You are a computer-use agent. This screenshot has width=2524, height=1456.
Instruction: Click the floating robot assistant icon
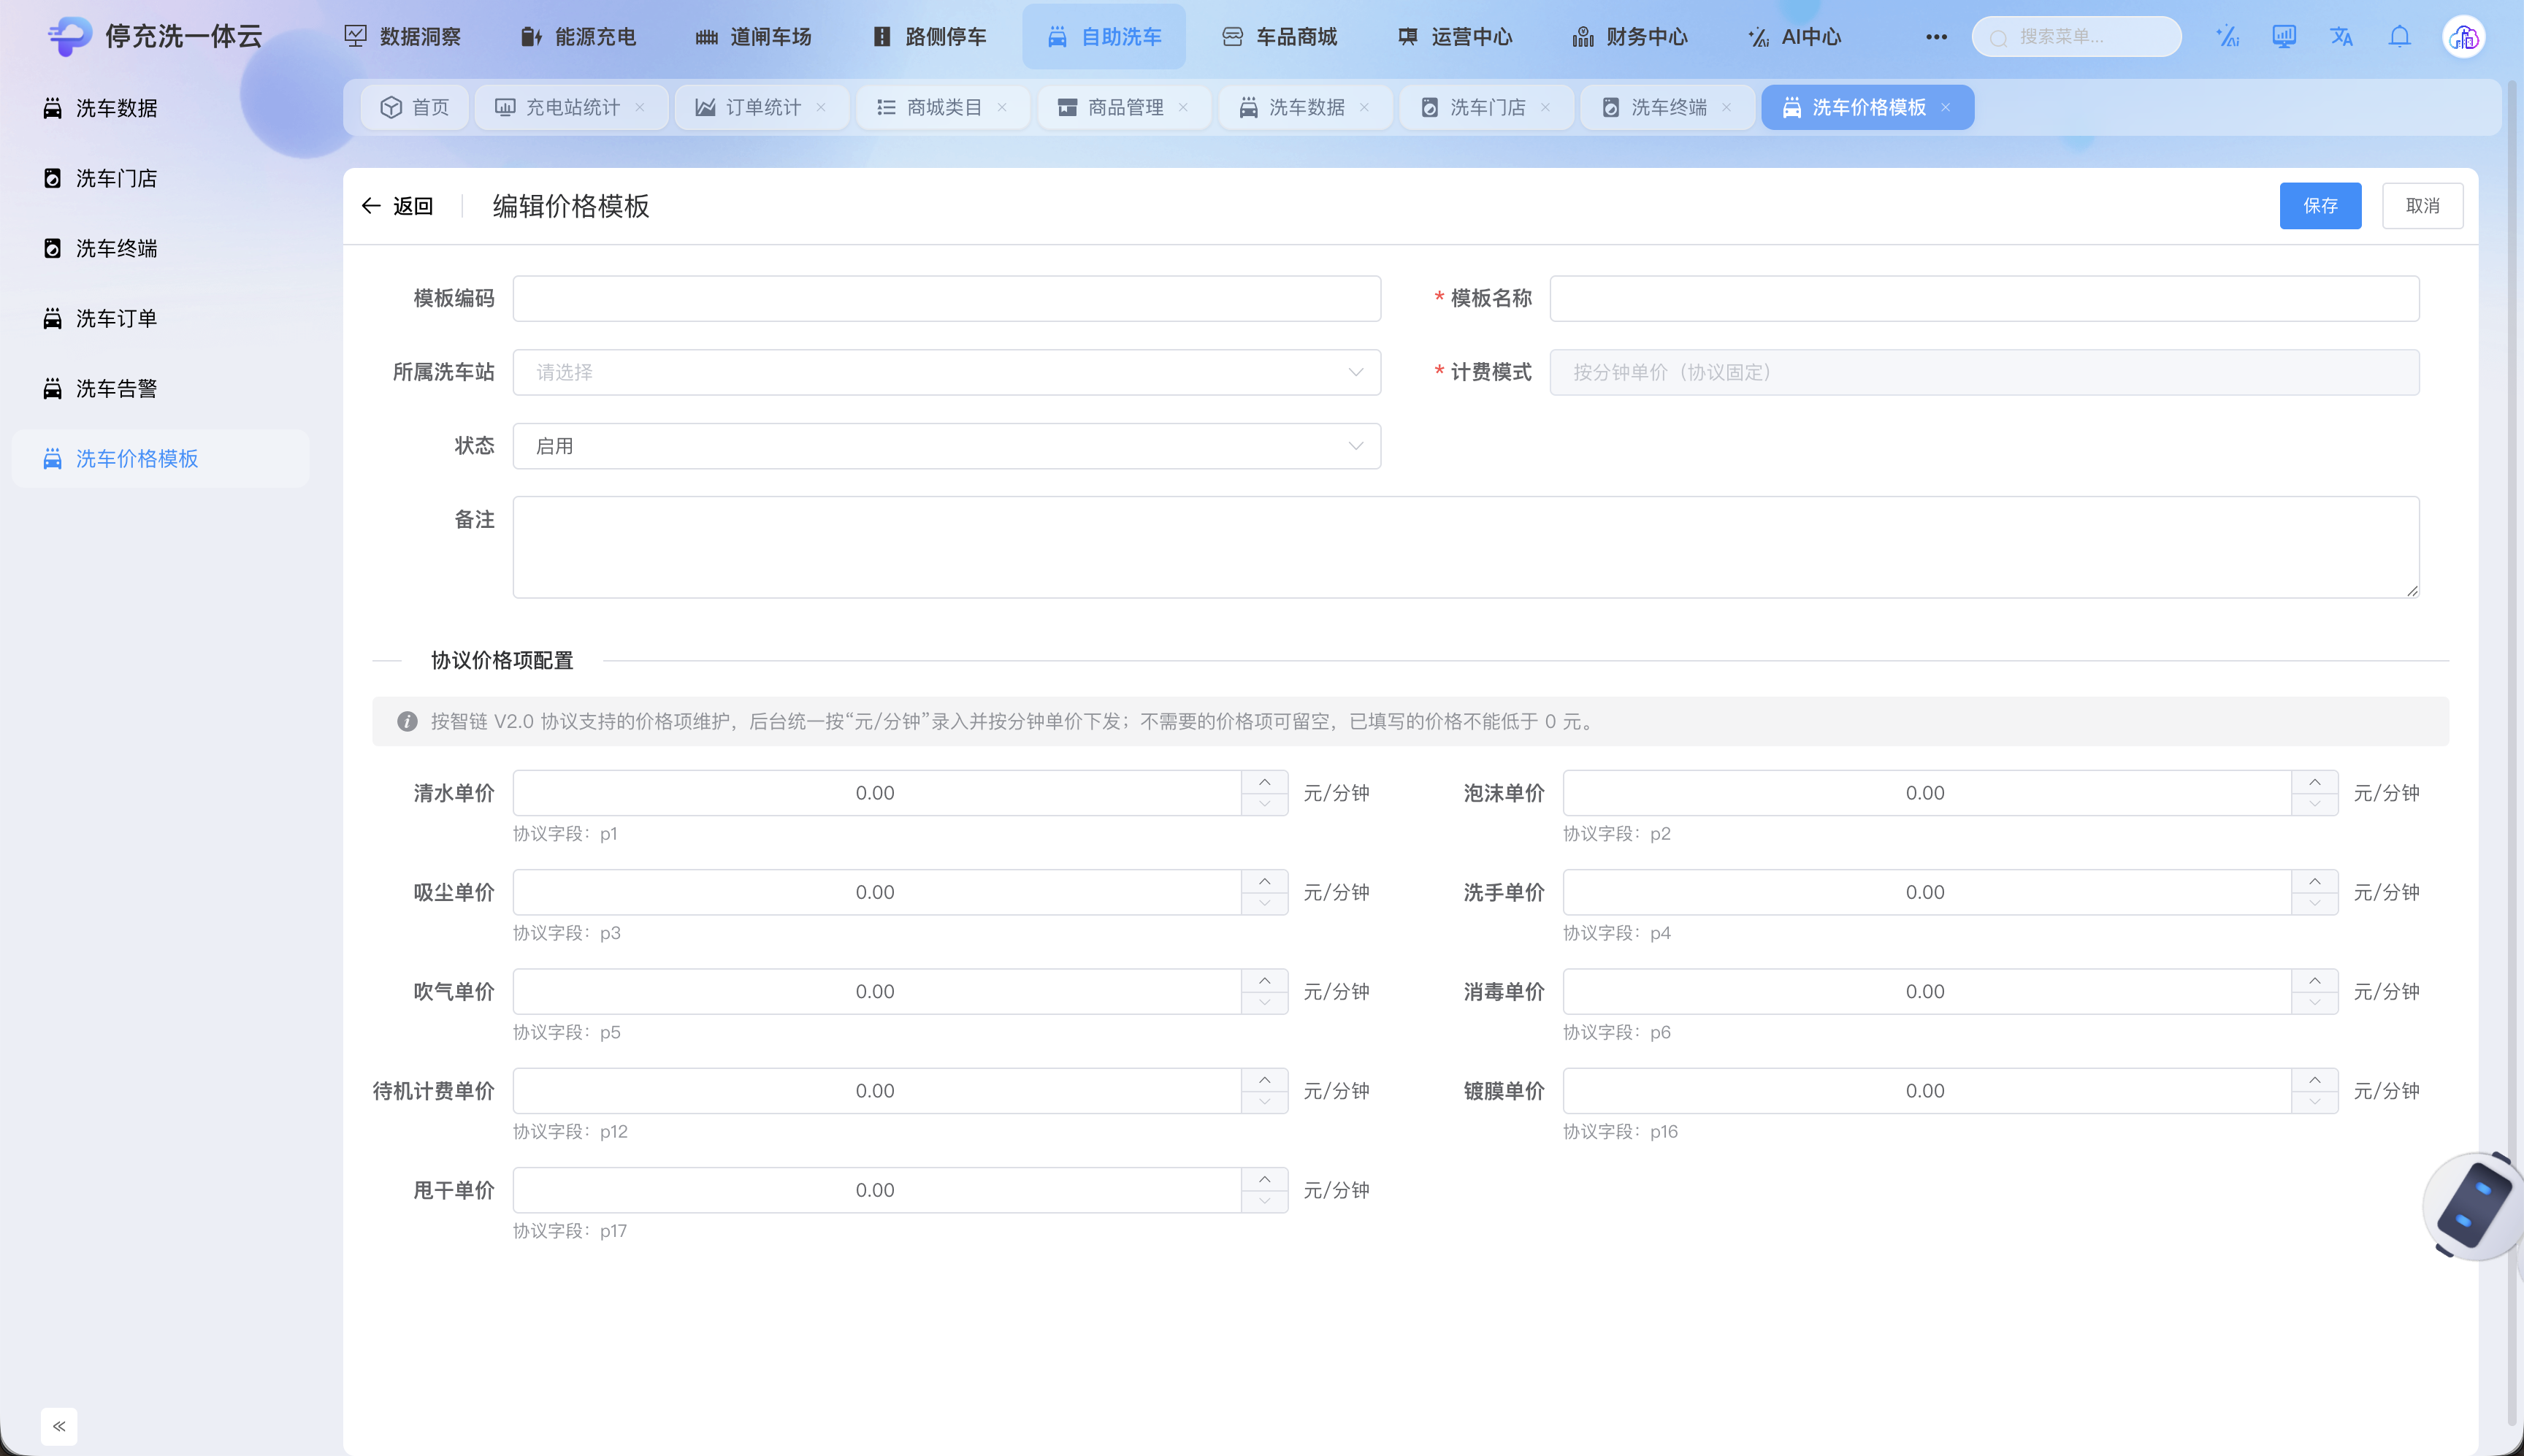pyautogui.click(x=2474, y=1207)
